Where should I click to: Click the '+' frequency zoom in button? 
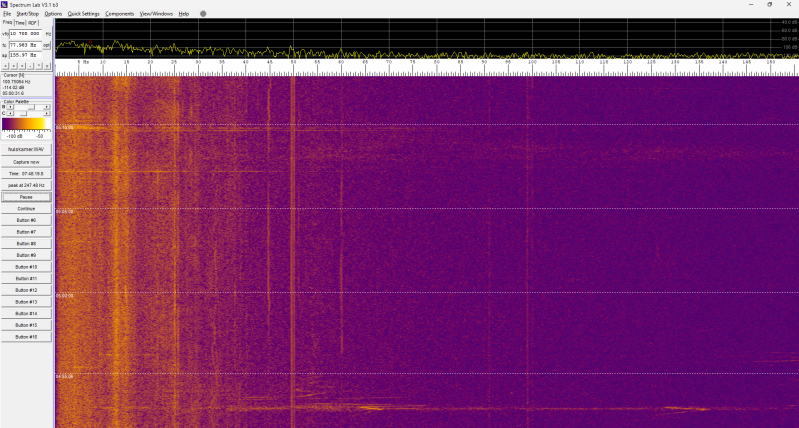[22, 66]
